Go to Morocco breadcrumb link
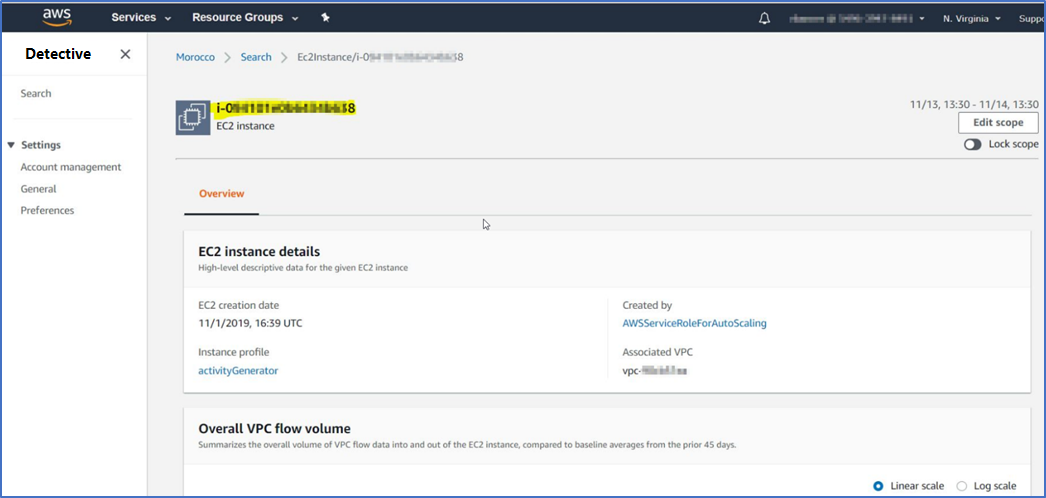Image resolution: width=1046 pixels, height=498 pixels. (x=195, y=57)
